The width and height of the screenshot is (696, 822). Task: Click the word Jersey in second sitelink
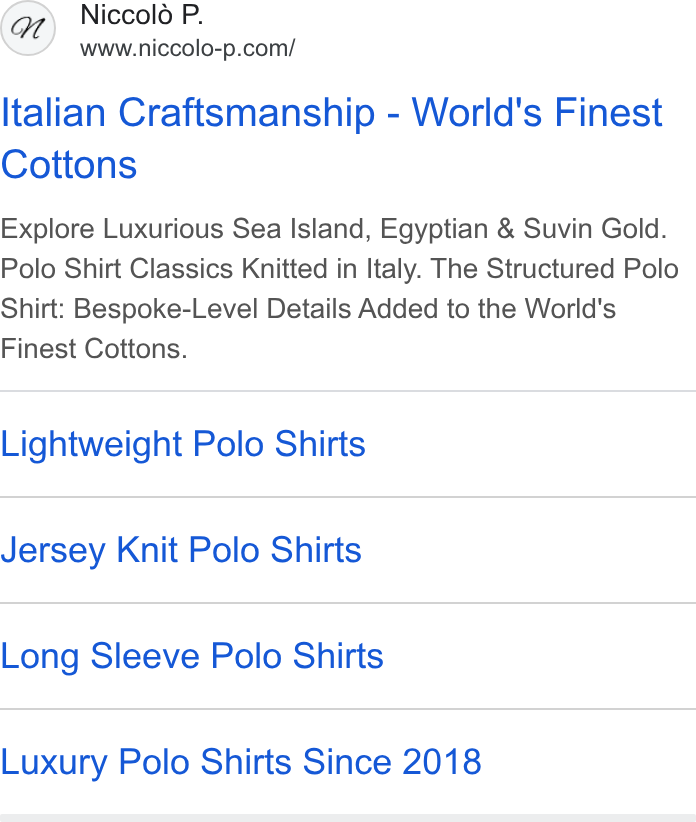click(x=53, y=550)
